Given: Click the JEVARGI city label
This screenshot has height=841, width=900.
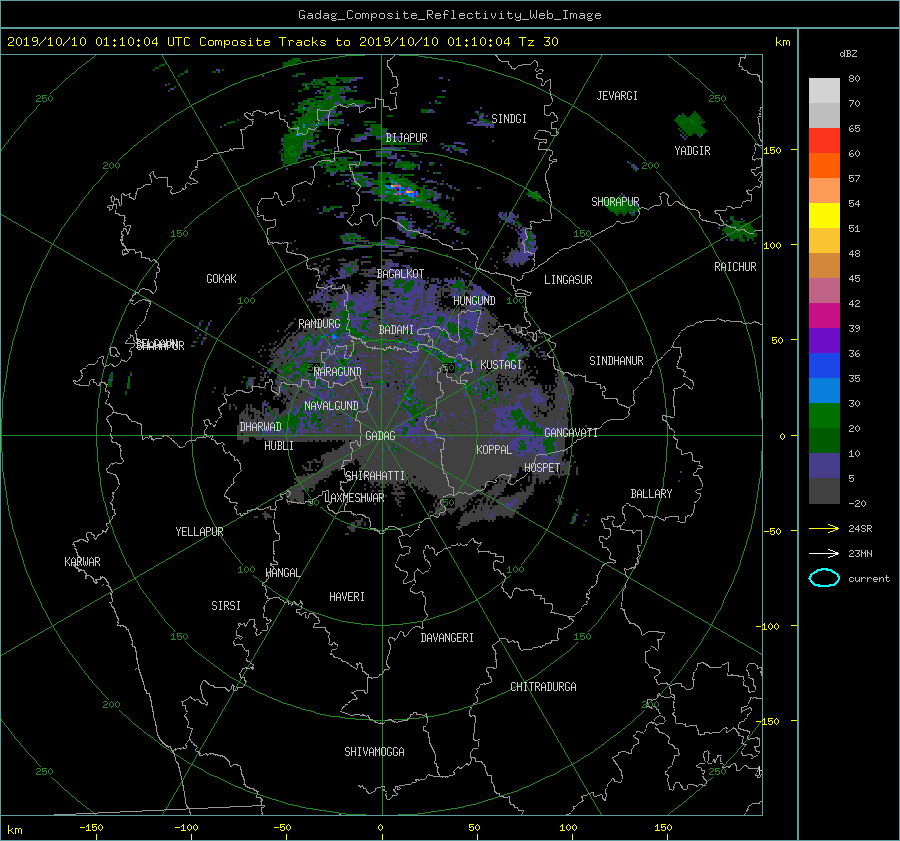Looking at the screenshot, I should 617,96.
